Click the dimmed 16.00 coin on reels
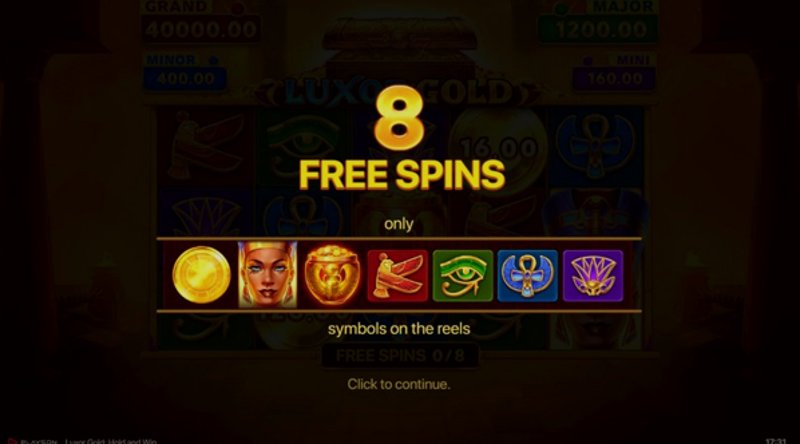The width and height of the screenshot is (800, 444). coord(499,149)
